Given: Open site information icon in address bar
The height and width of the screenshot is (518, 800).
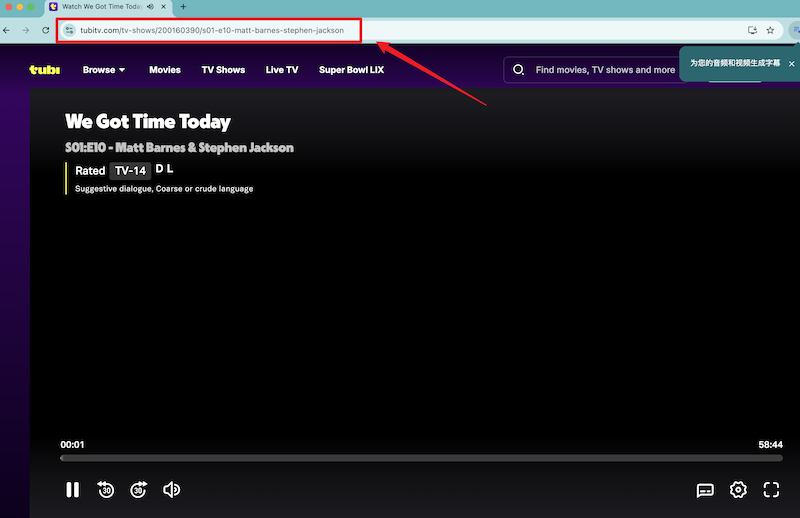Looking at the screenshot, I should pos(69,30).
